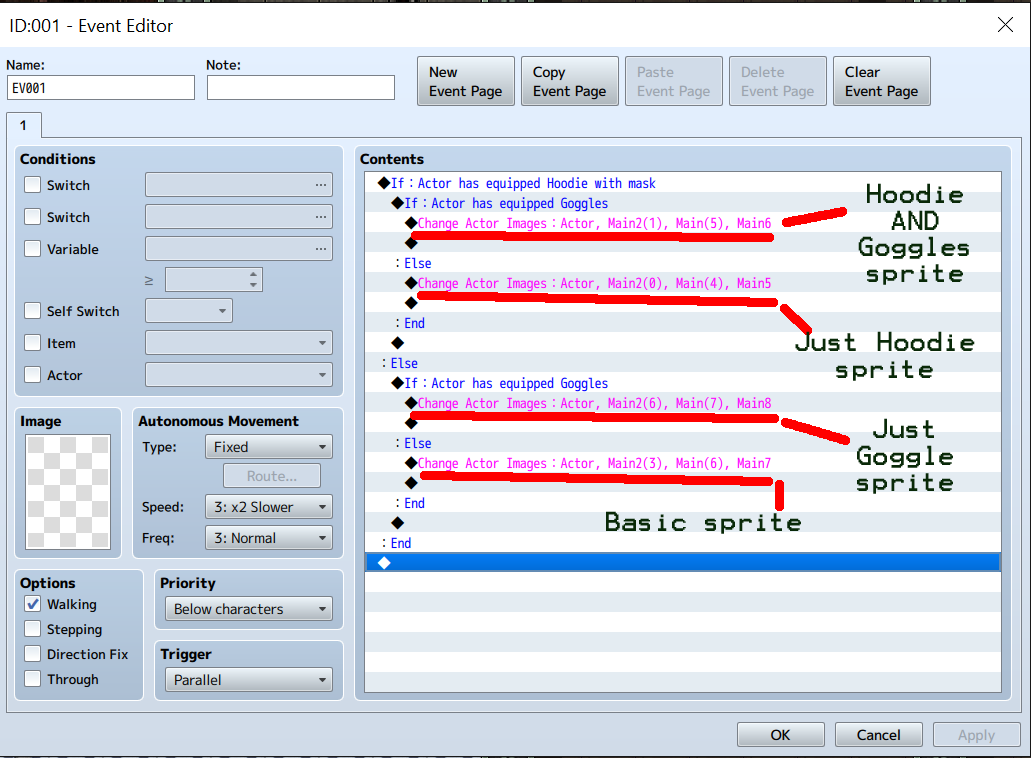1031x758 pixels.
Task: Select the final ': End' command line
Action: click(x=683, y=543)
